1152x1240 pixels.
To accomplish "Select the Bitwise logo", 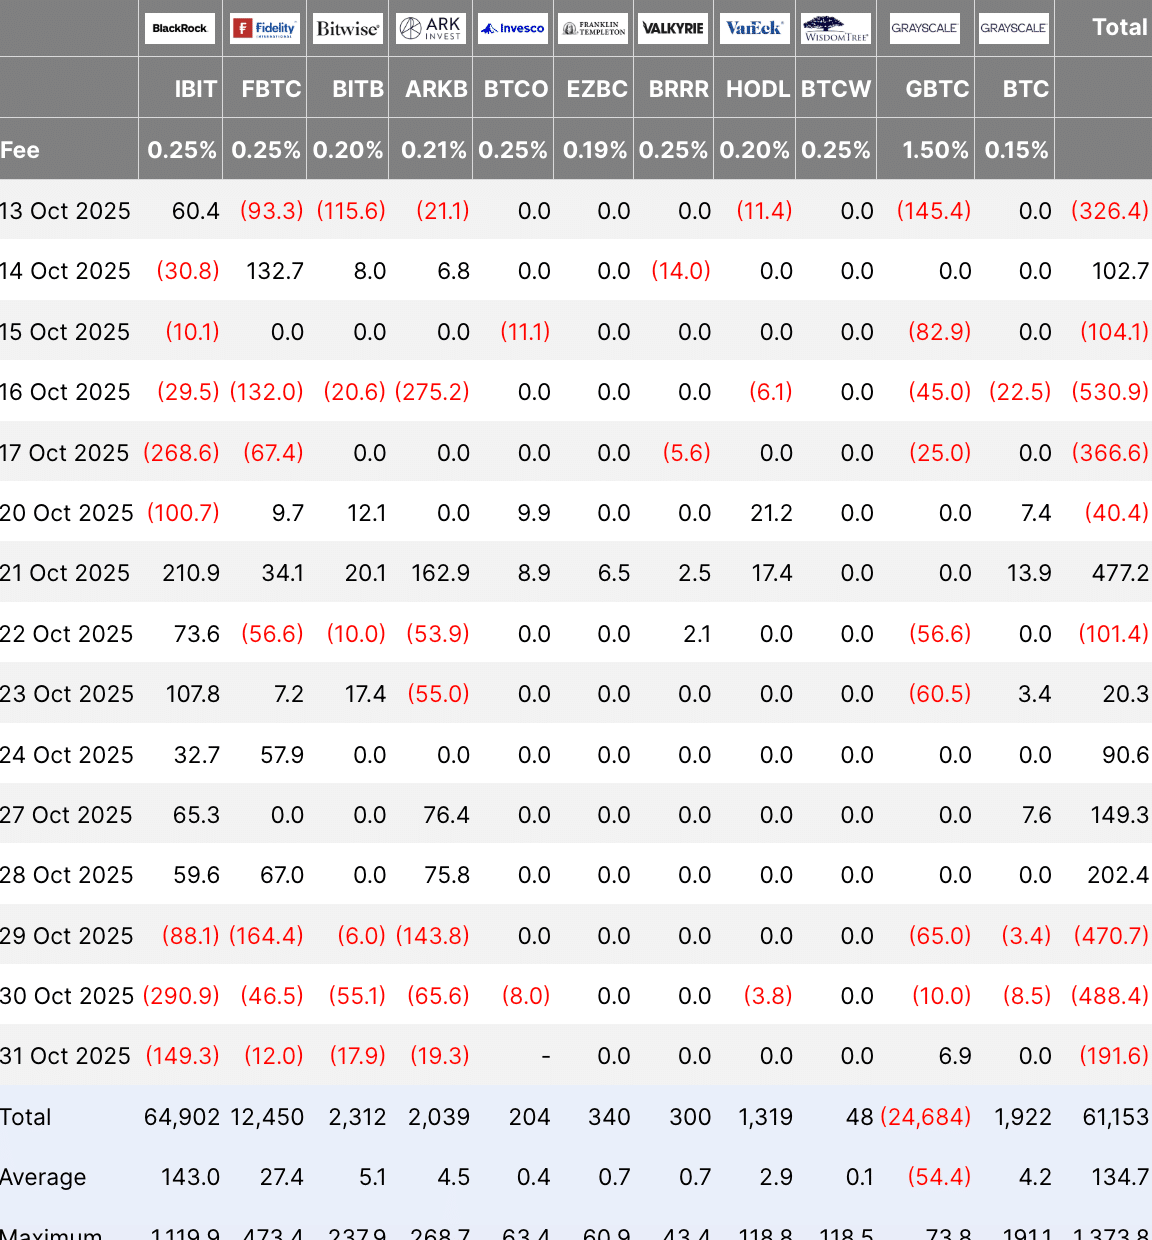I will point(347,28).
